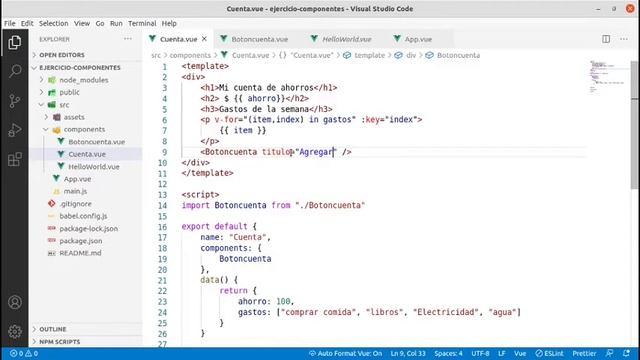Open the Help menu

(x=169, y=23)
